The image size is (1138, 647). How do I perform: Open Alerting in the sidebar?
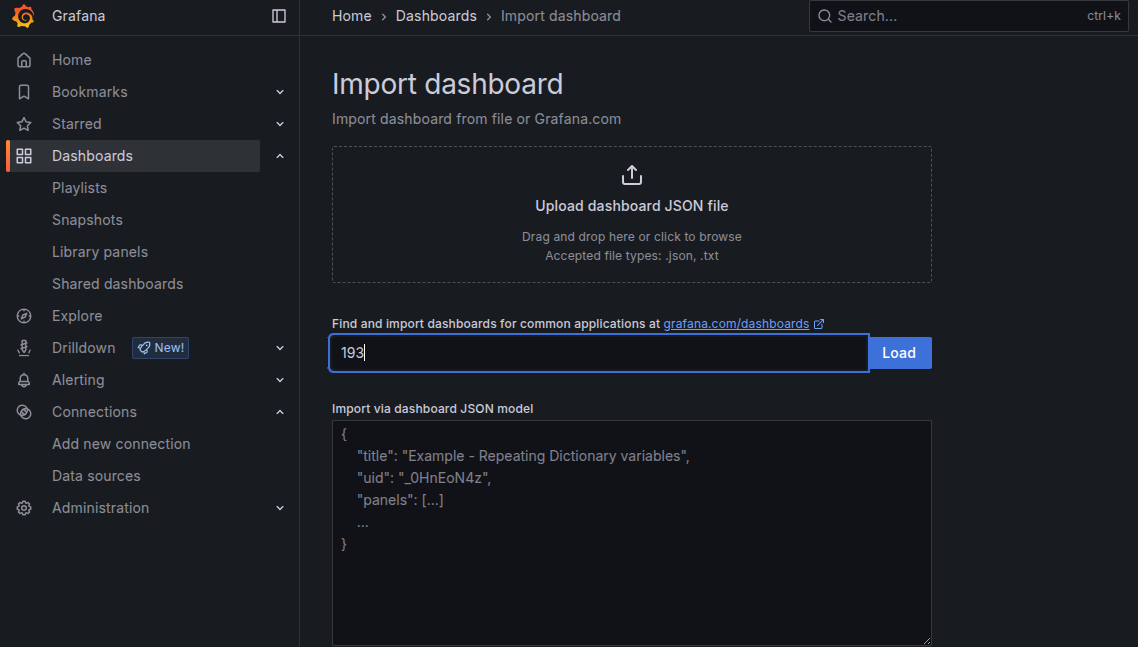[x=78, y=380]
